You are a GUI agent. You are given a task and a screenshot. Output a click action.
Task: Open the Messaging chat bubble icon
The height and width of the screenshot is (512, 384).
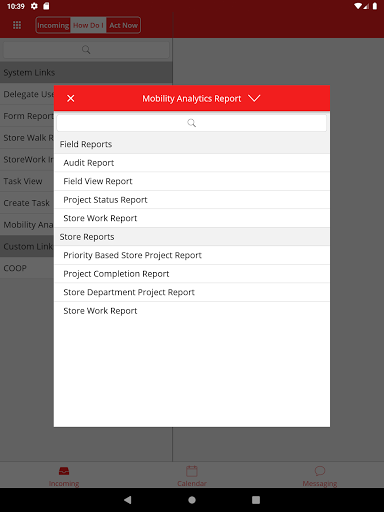pos(320,471)
